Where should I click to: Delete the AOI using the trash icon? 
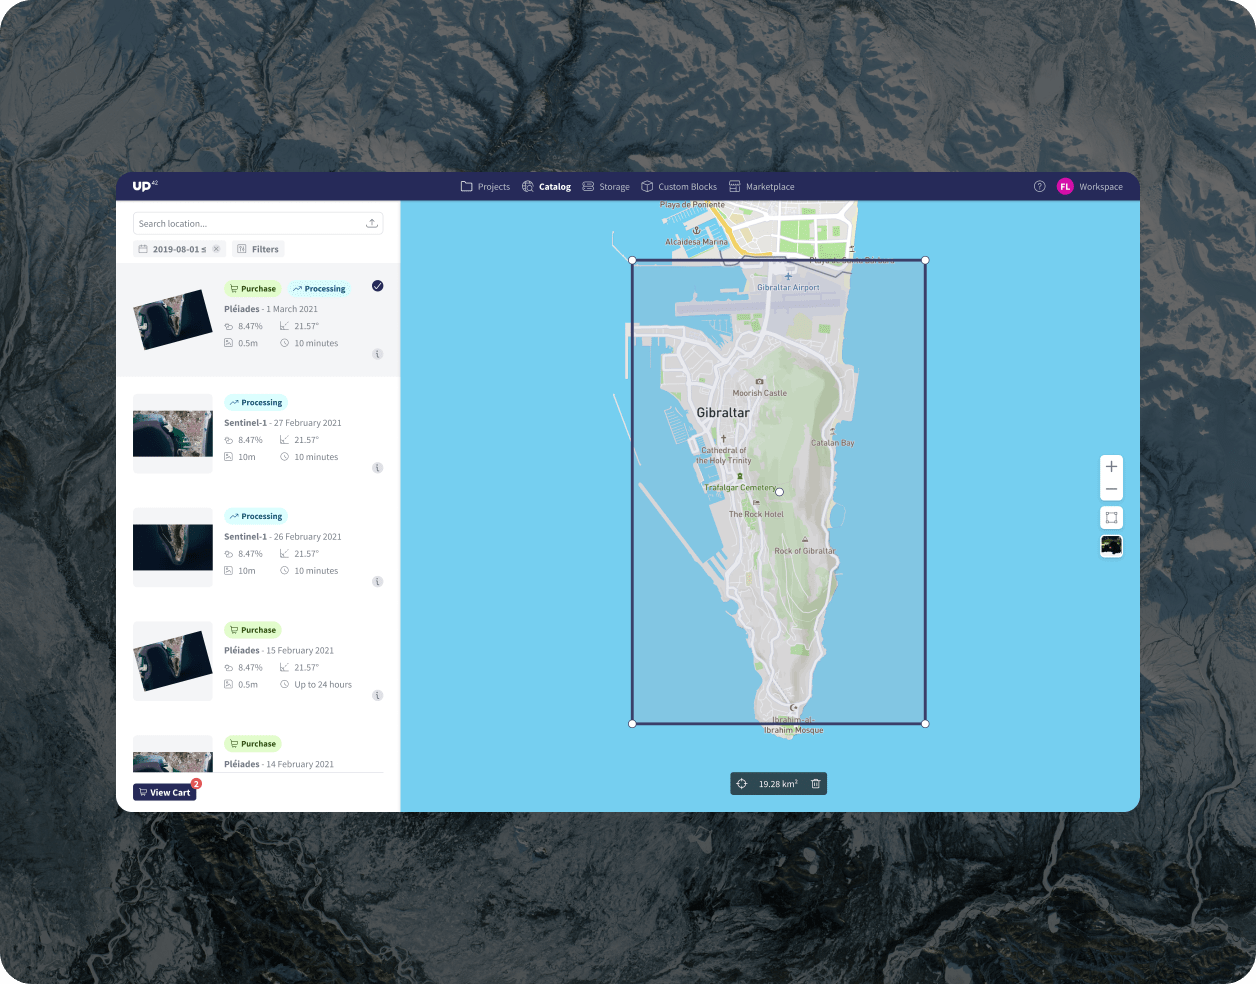click(815, 783)
